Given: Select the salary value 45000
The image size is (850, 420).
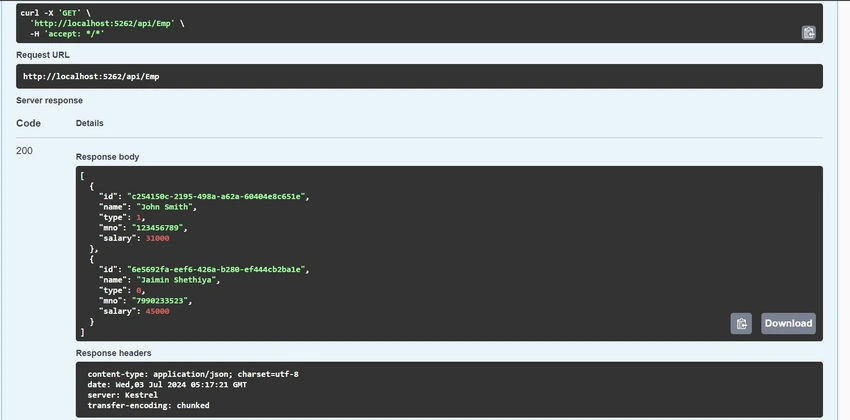Looking at the screenshot, I should tap(158, 311).
